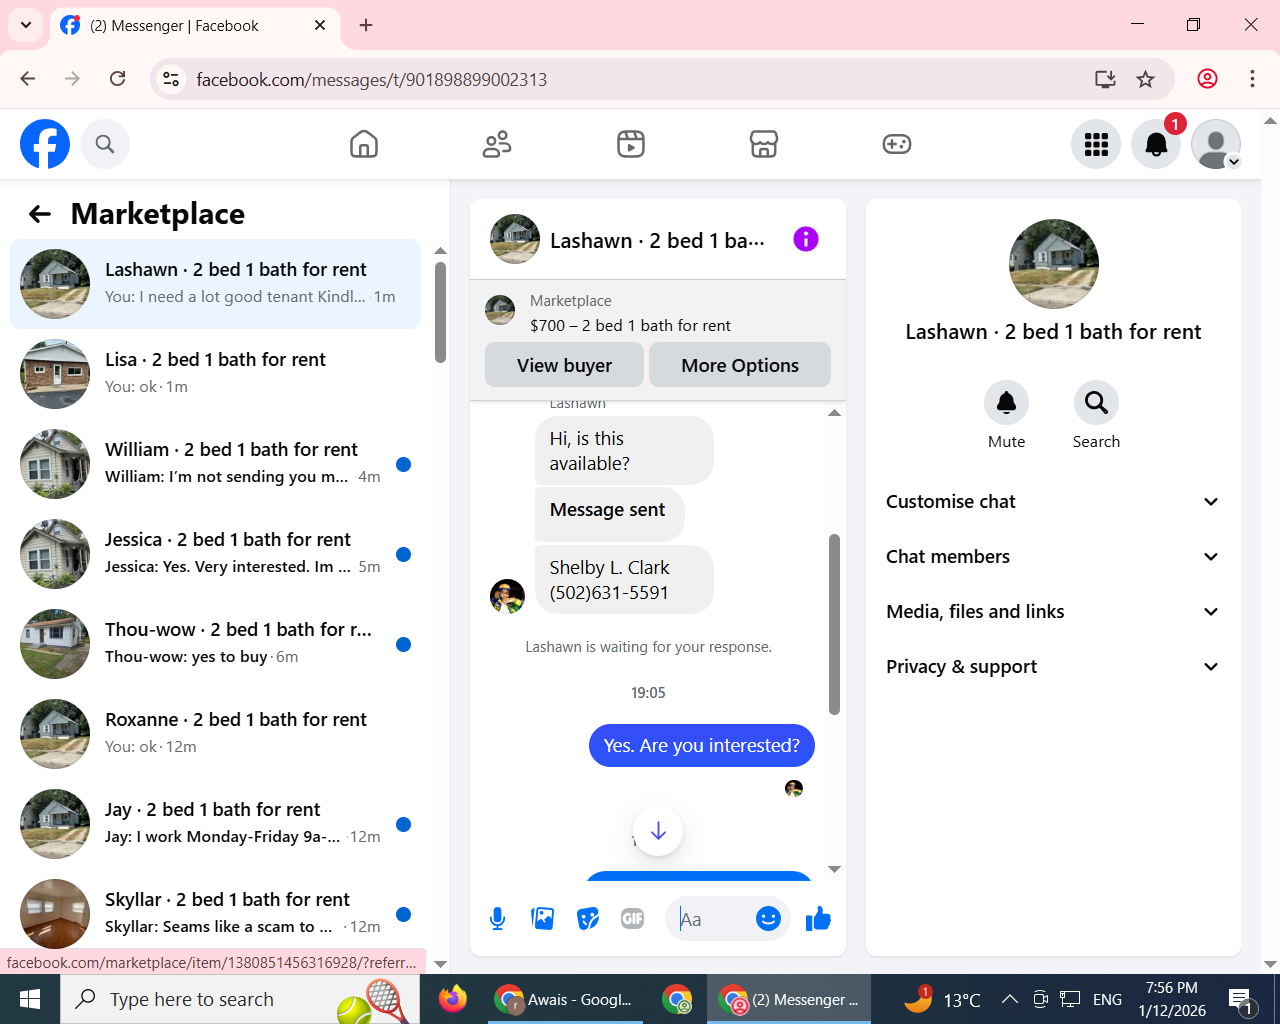
Task: Open the Chrome three-dot menu
Action: 1252,79
